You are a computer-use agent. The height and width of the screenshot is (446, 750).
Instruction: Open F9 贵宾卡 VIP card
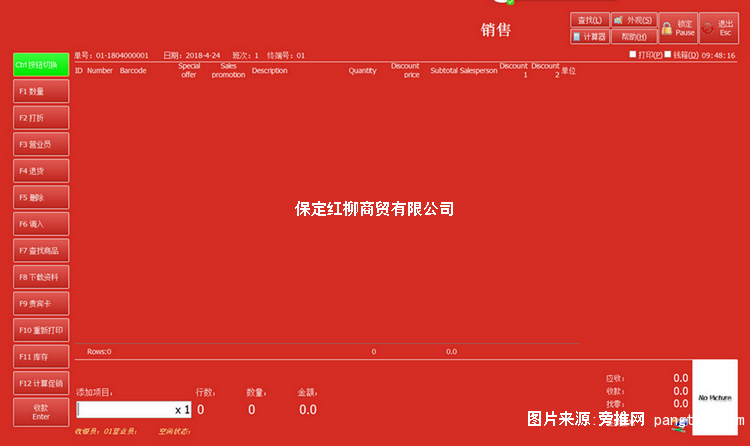(41, 304)
